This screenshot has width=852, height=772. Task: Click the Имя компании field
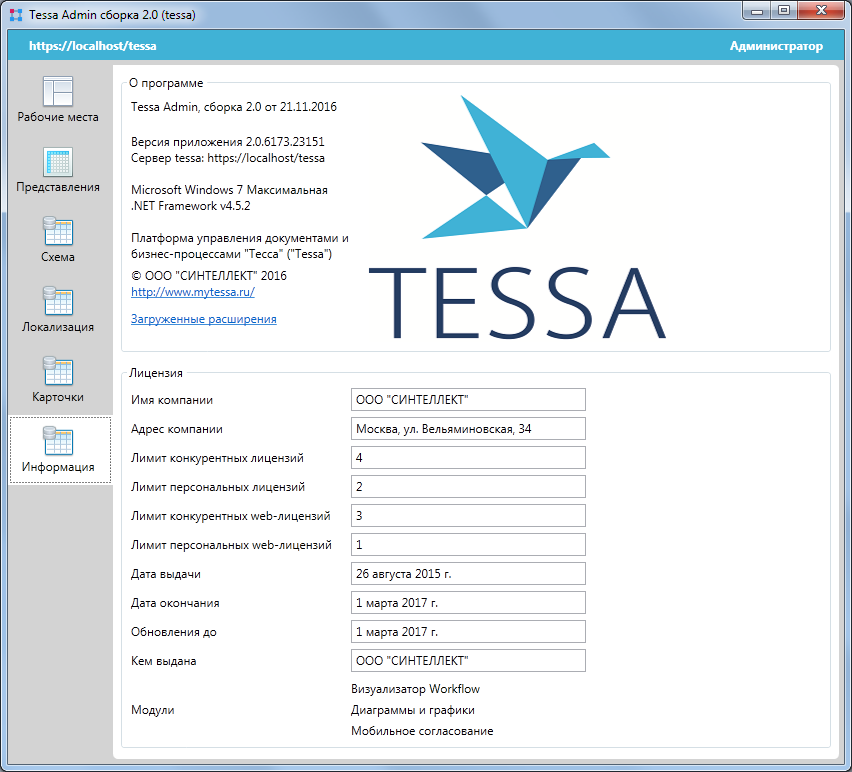click(468, 400)
